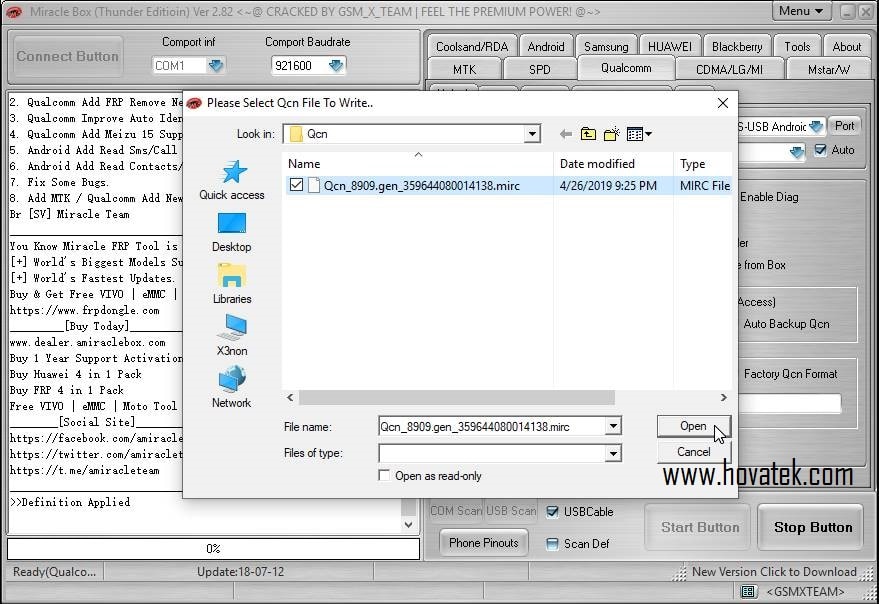The width and height of the screenshot is (879, 604).
Task: Open the Files of type dropdown
Action: (x=613, y=453)
